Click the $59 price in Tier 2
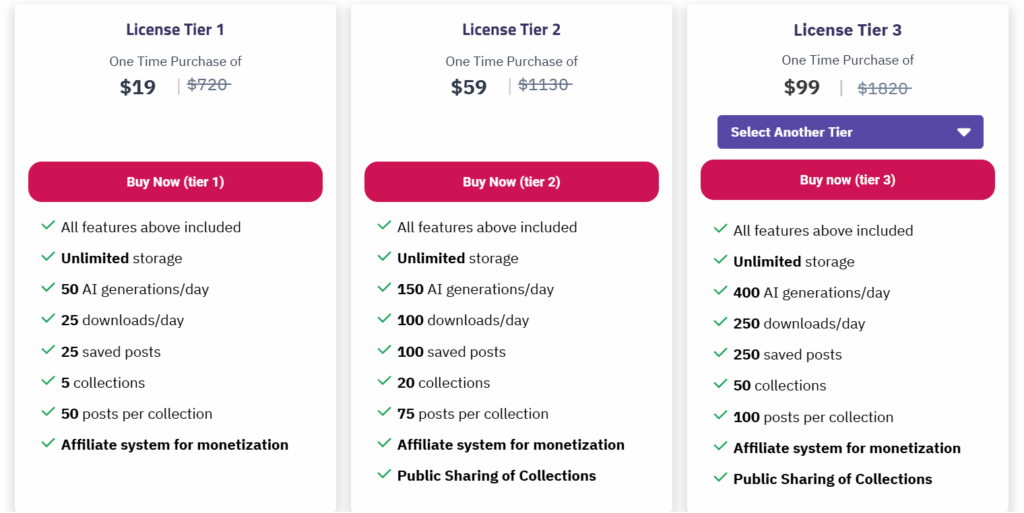Viewport: 1024px width, 513px height. (469, 87)
